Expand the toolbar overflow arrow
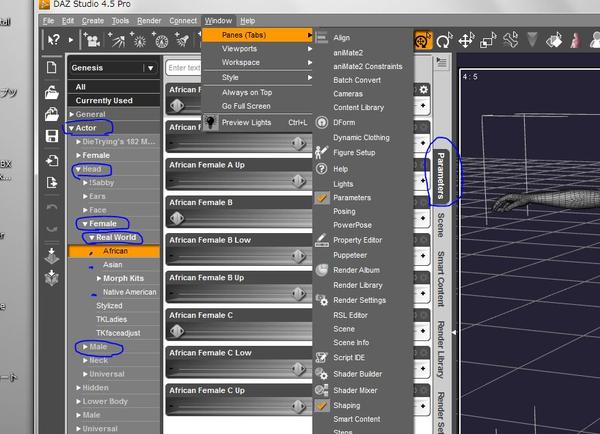600x434 pixels. click(x=71, y=39)
